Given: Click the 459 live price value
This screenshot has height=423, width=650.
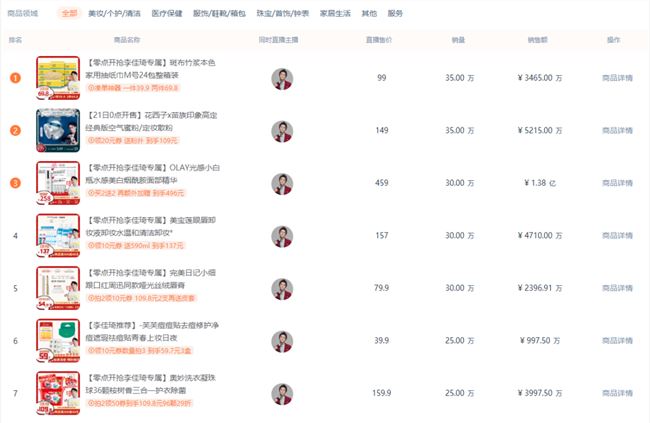Looking at the screenshot, I should tap(381, 183).
